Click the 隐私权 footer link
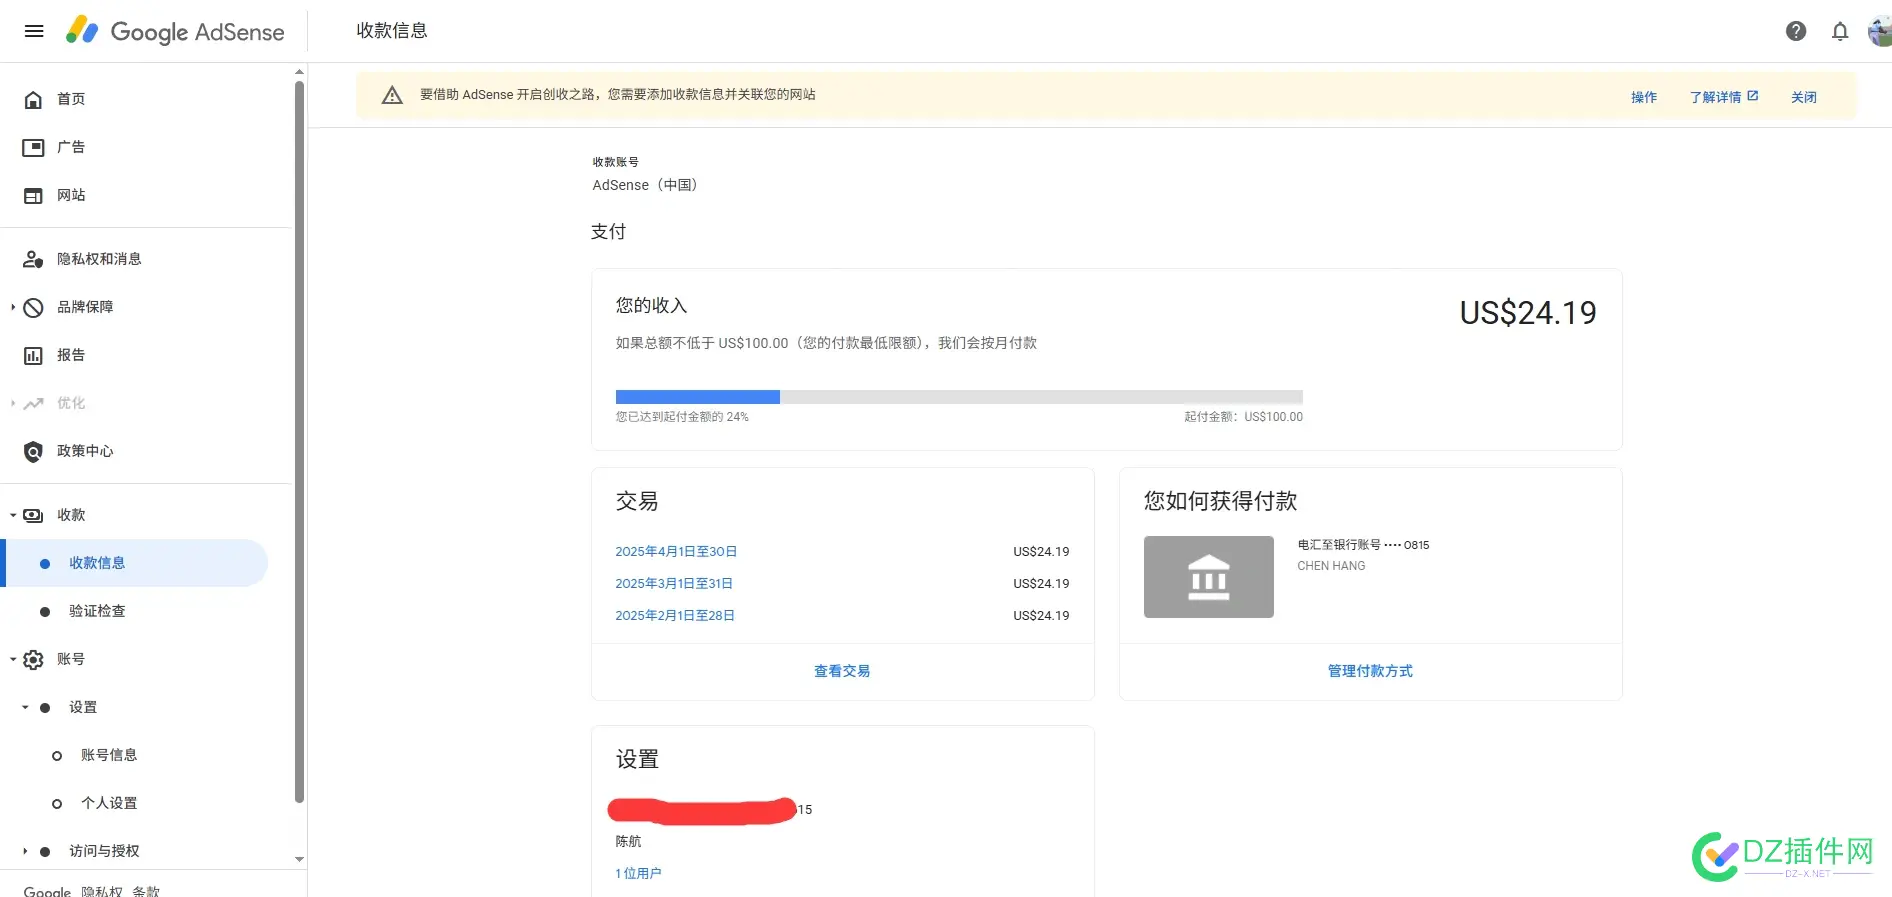The image size is (1892, 897). (101, 890)
